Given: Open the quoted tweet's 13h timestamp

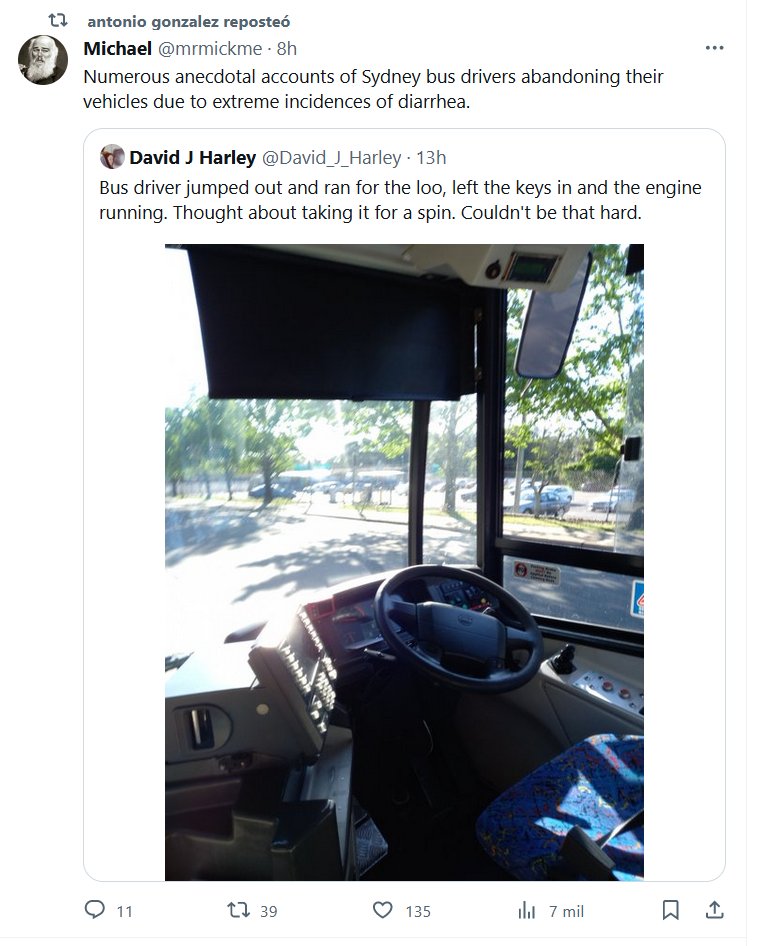Looking at the screenshot, I should (x=431, y=157).
